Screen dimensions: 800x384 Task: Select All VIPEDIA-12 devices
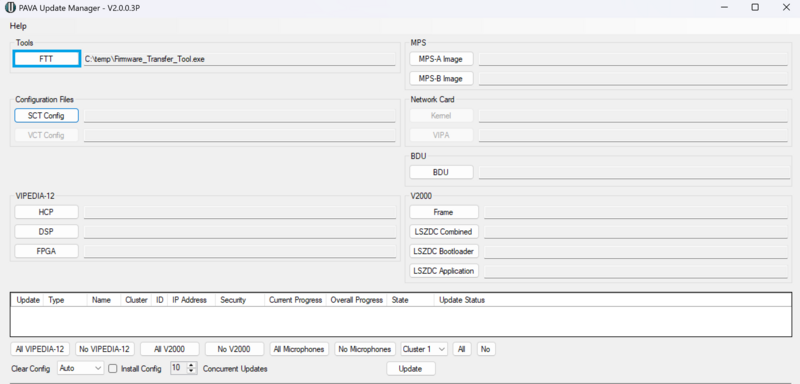point(40,349)
